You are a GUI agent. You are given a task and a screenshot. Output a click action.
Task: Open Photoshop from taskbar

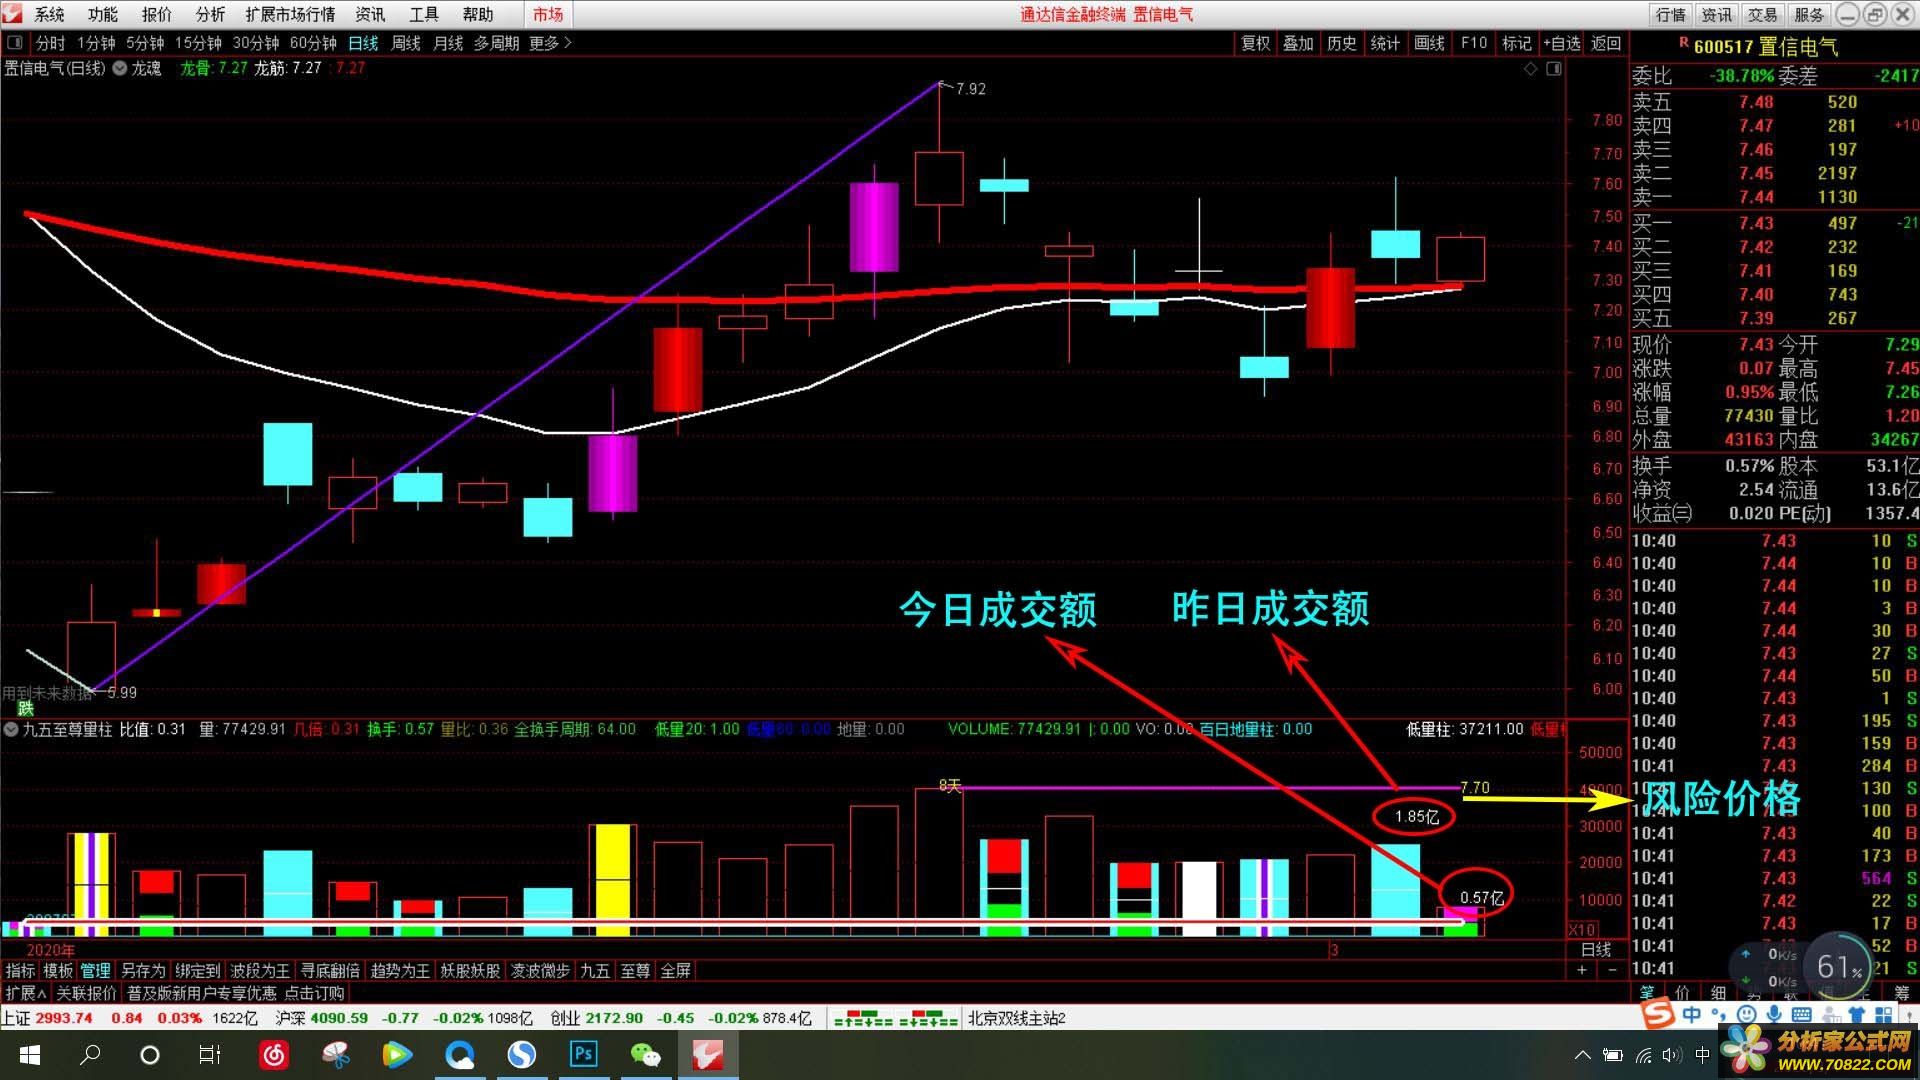pos(583,1055)
